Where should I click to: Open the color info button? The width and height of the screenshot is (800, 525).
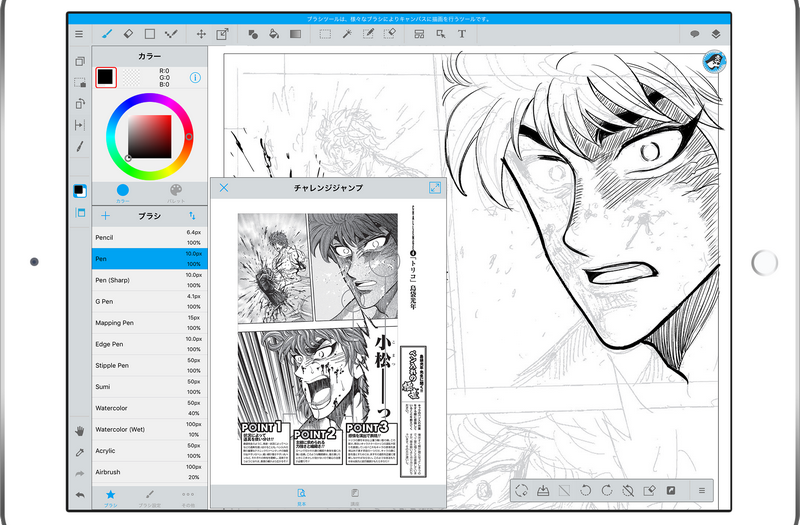tap(195, 78)
